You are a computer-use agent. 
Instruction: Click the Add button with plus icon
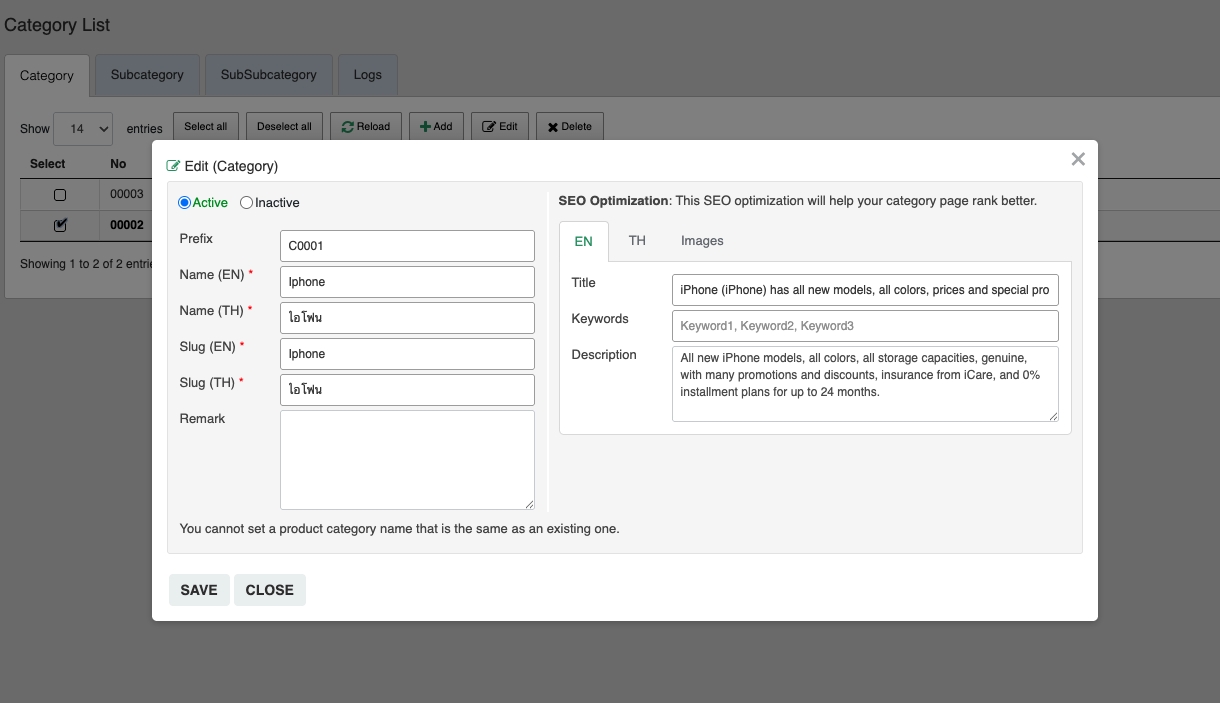(x=435, y=127)
